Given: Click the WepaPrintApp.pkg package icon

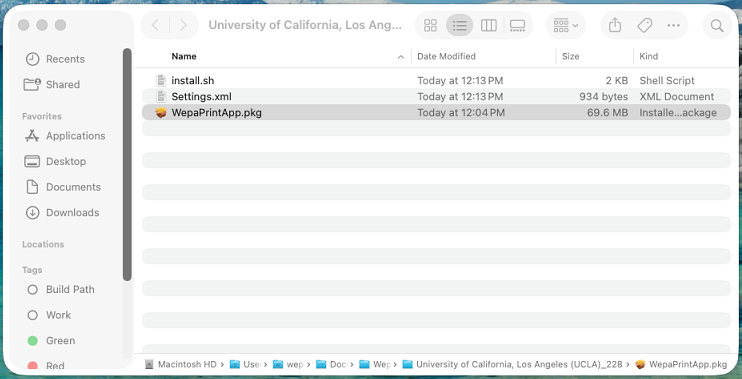Looking at the screenshot, I should (x=161, y=113).
